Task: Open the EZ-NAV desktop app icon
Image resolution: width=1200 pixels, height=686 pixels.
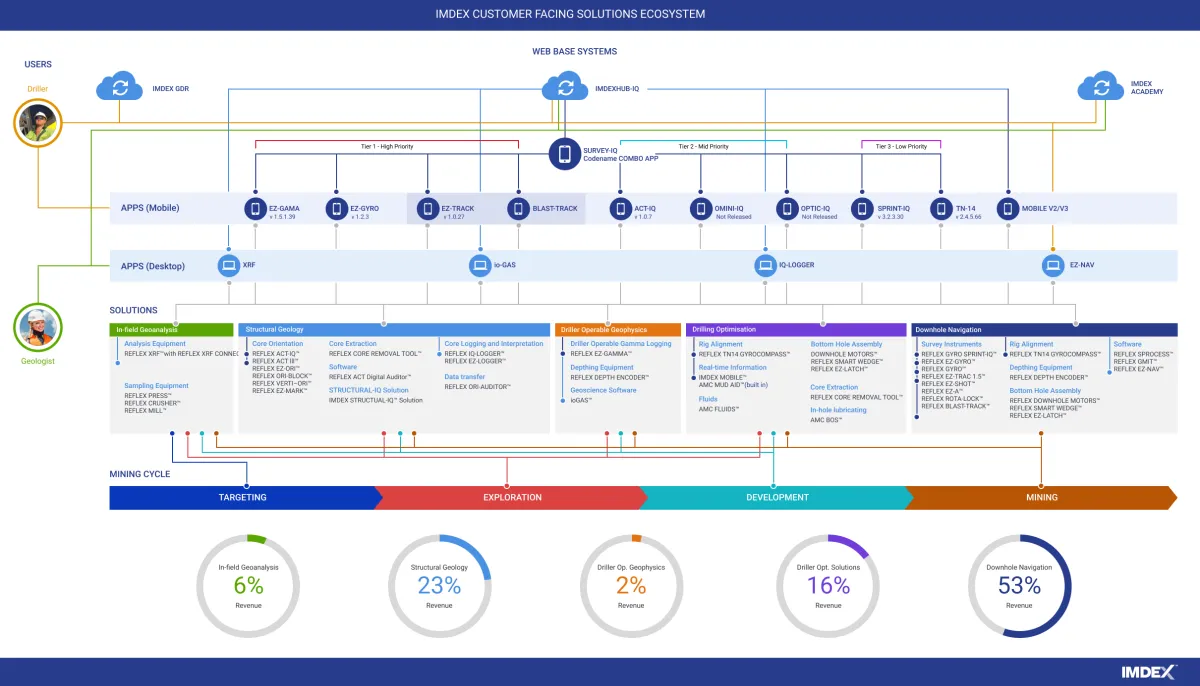Action: [x=1053, y=265]
